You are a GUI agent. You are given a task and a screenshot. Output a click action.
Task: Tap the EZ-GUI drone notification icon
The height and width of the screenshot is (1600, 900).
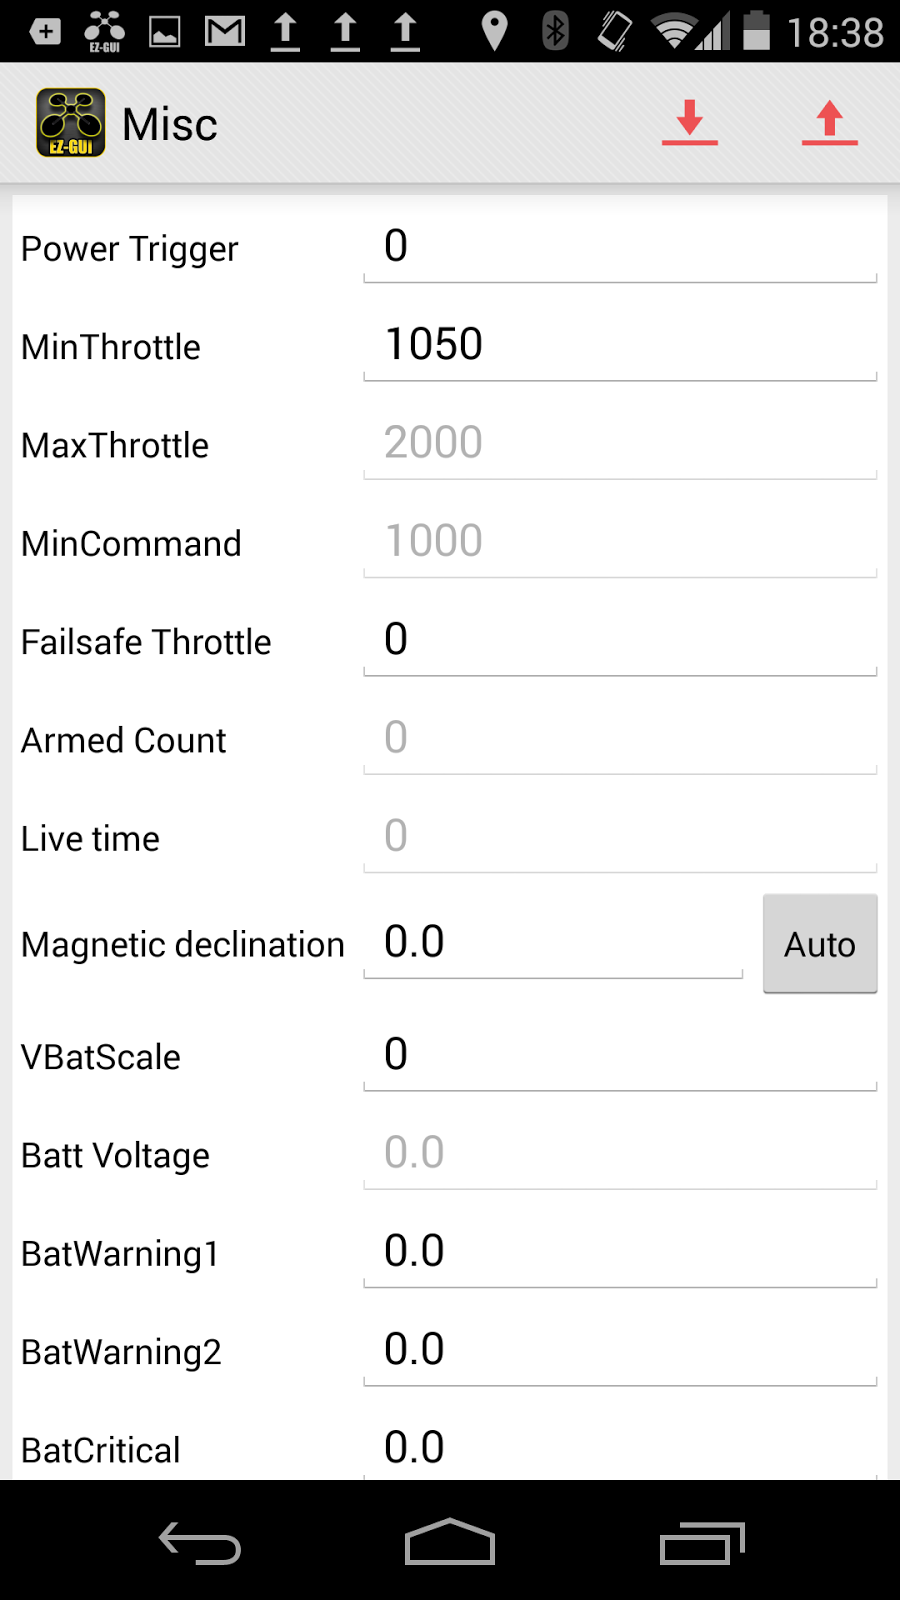tap(104, 32)
